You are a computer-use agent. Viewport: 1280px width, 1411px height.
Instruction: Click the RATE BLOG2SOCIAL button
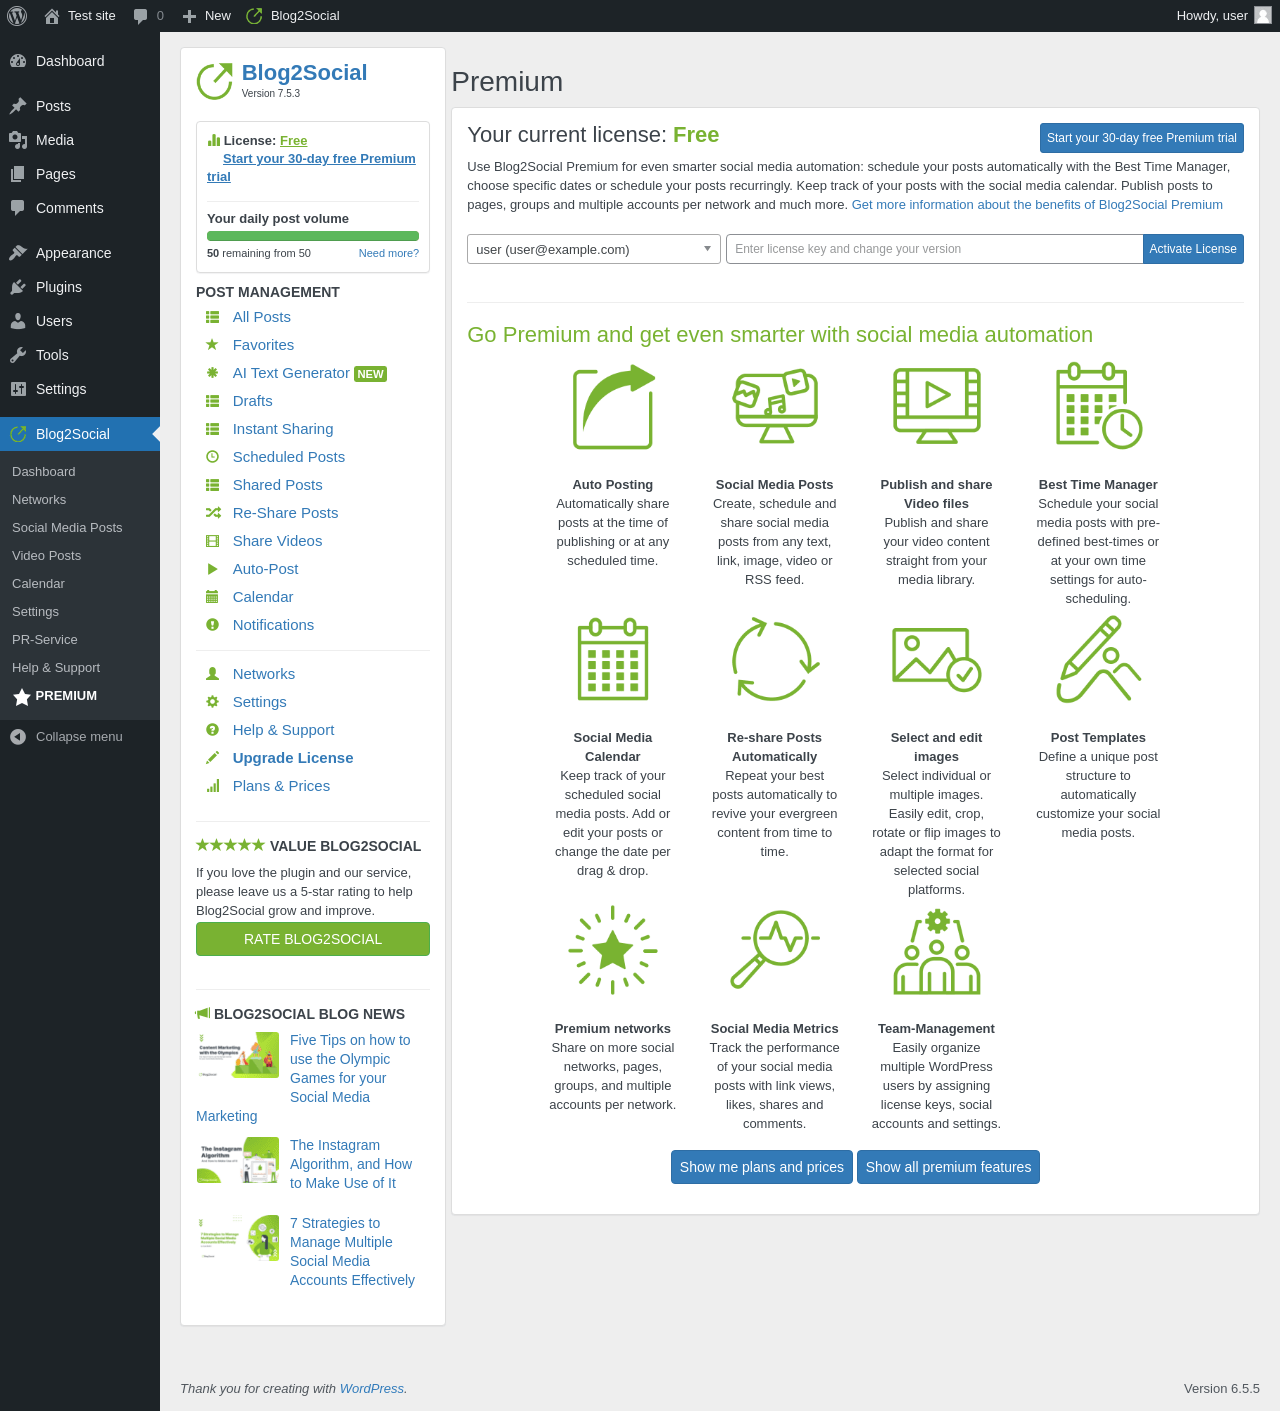point(313,939)
